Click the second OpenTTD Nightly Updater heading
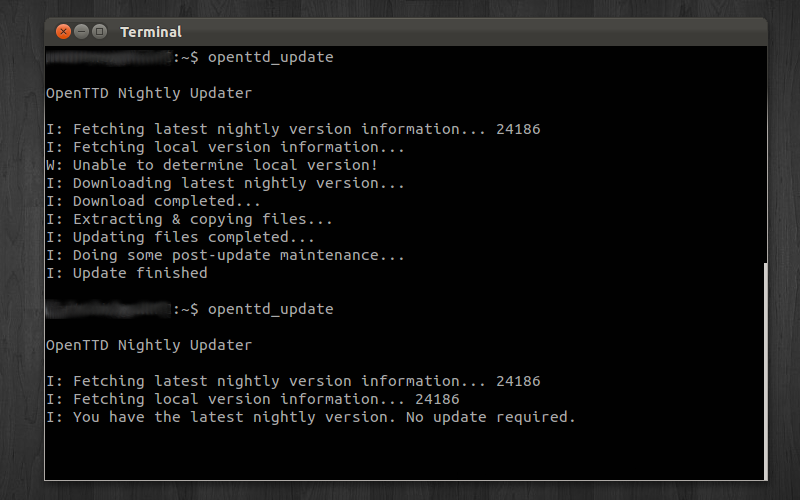The image size is (800, 500). (149, 345)
